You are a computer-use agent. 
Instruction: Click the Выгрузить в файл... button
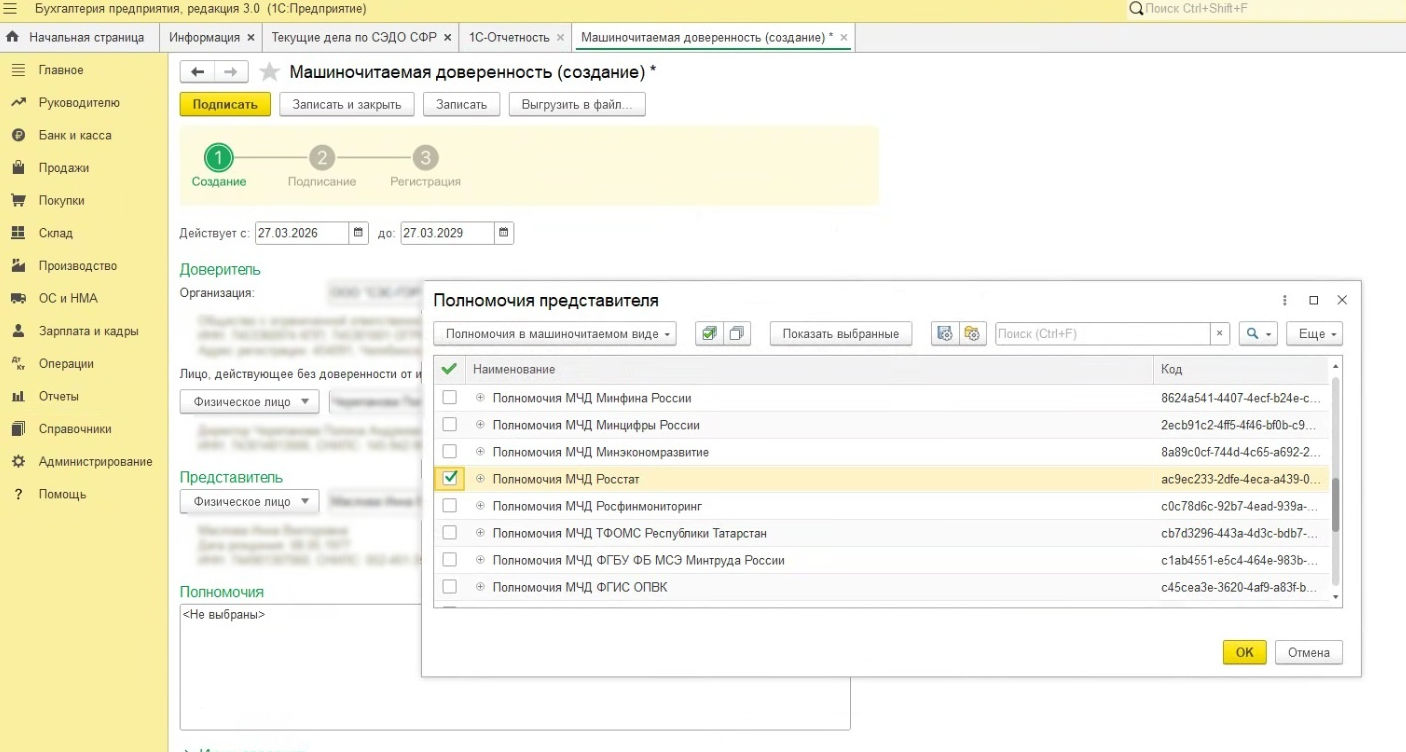(x=577, y=105)
